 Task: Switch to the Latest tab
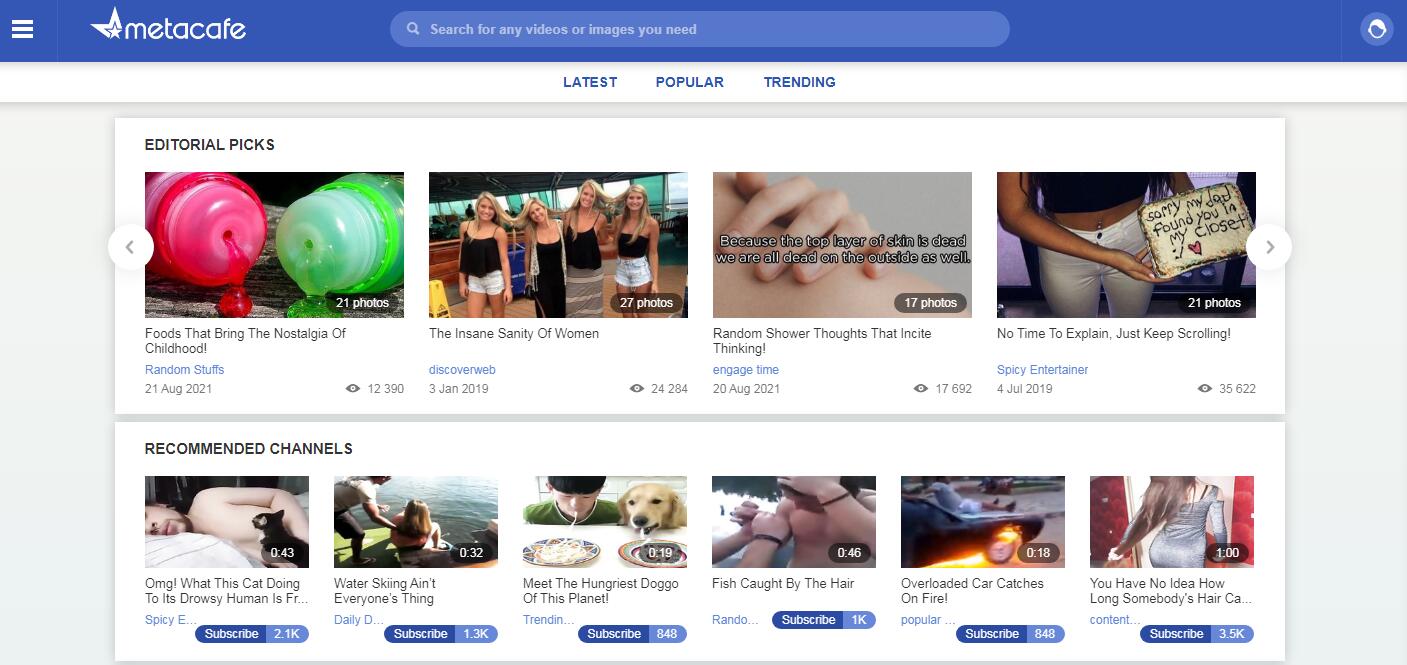(x=590, y=82)
